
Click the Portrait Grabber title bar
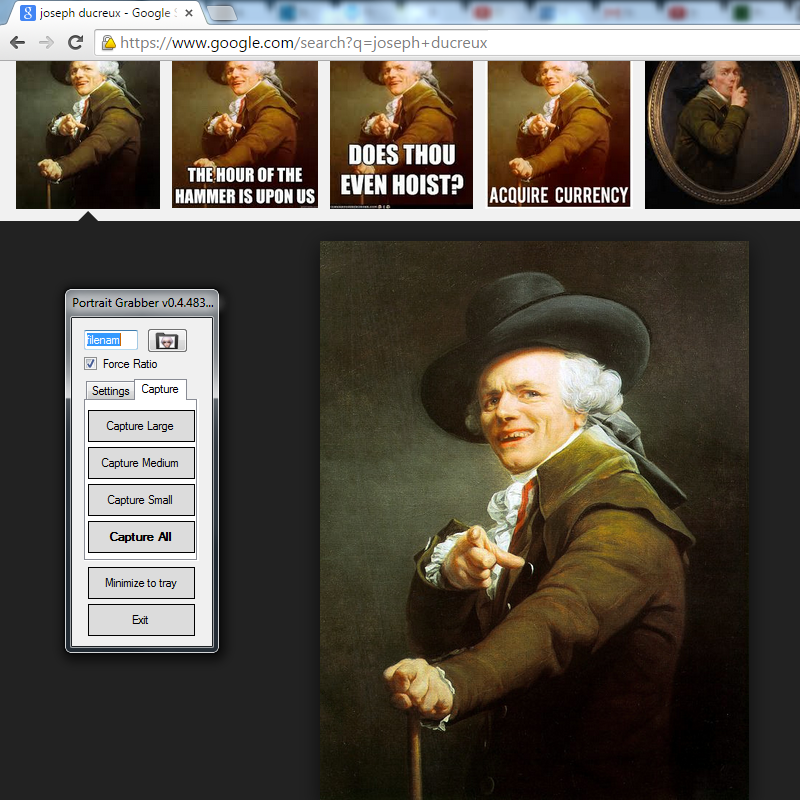tap(142, 303)
